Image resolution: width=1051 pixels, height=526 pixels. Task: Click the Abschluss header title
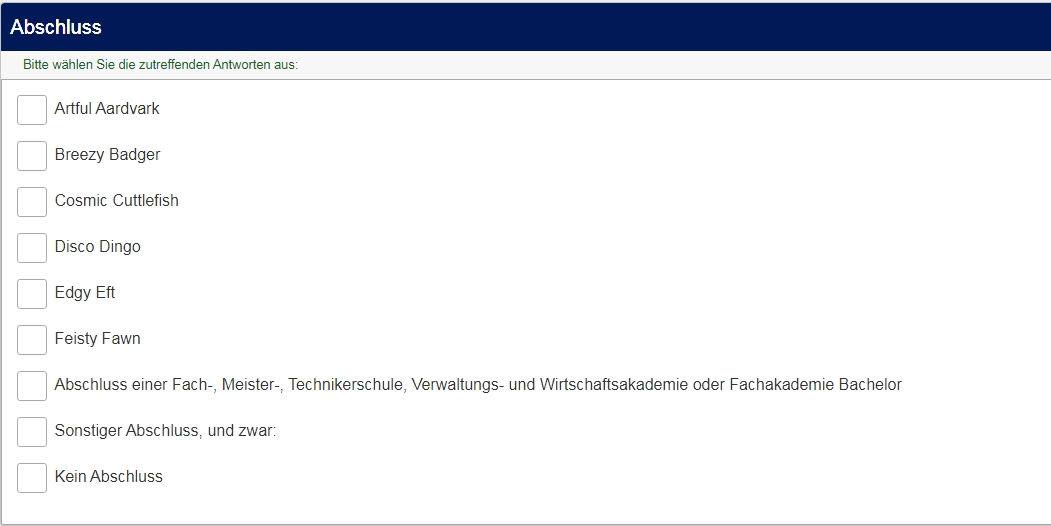(x=56, y=27)
